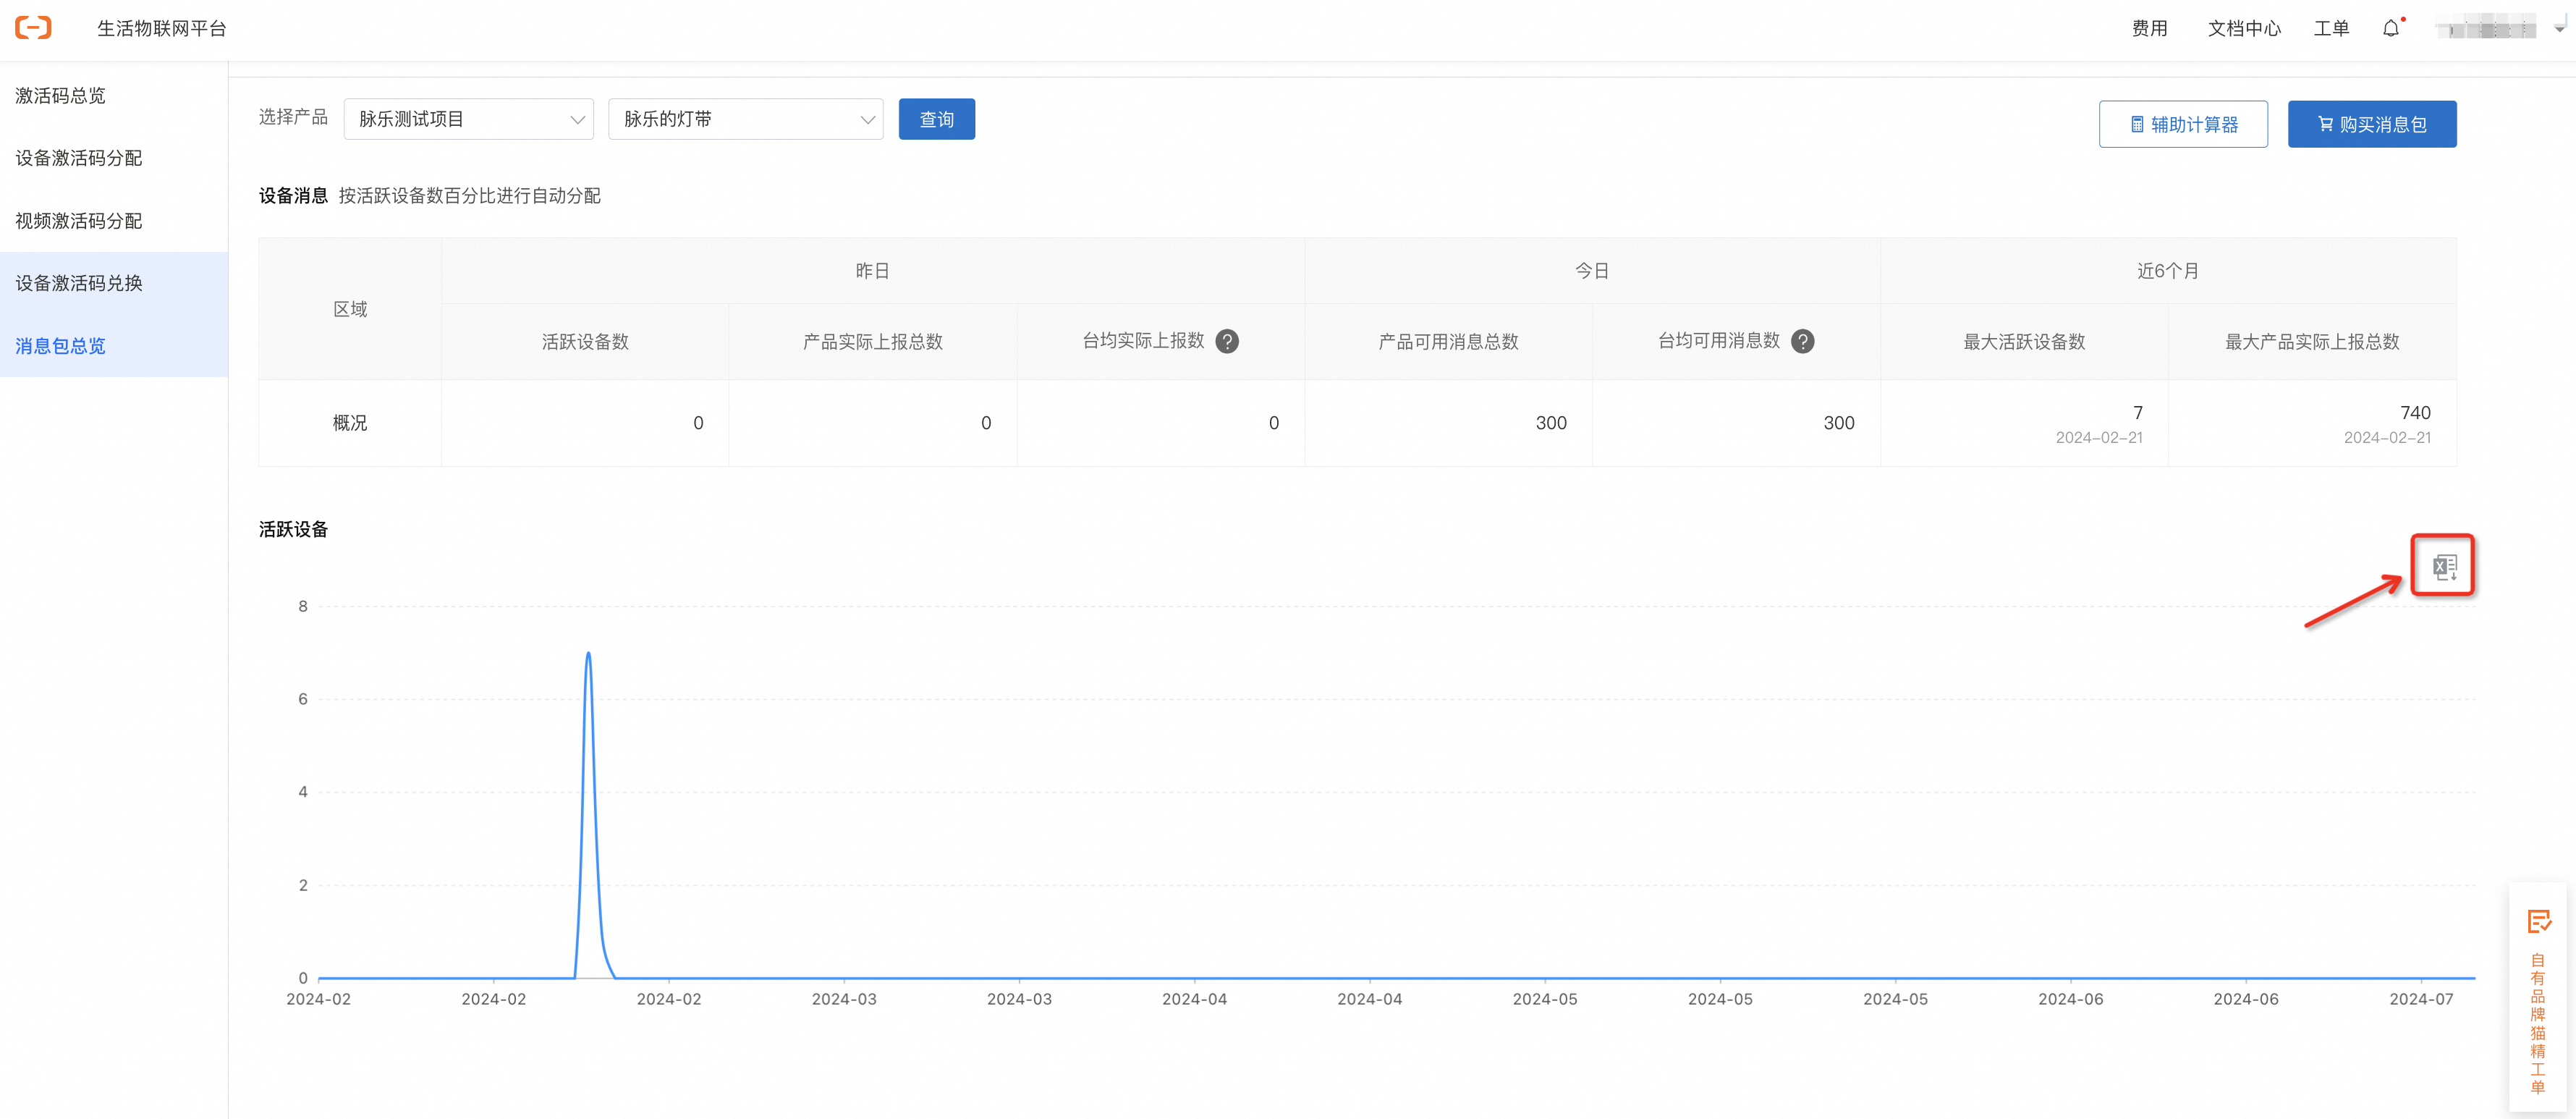Open the 费用 top menu
2576x1119 pixels.
pyautogui.click(x=2149, y=29)
